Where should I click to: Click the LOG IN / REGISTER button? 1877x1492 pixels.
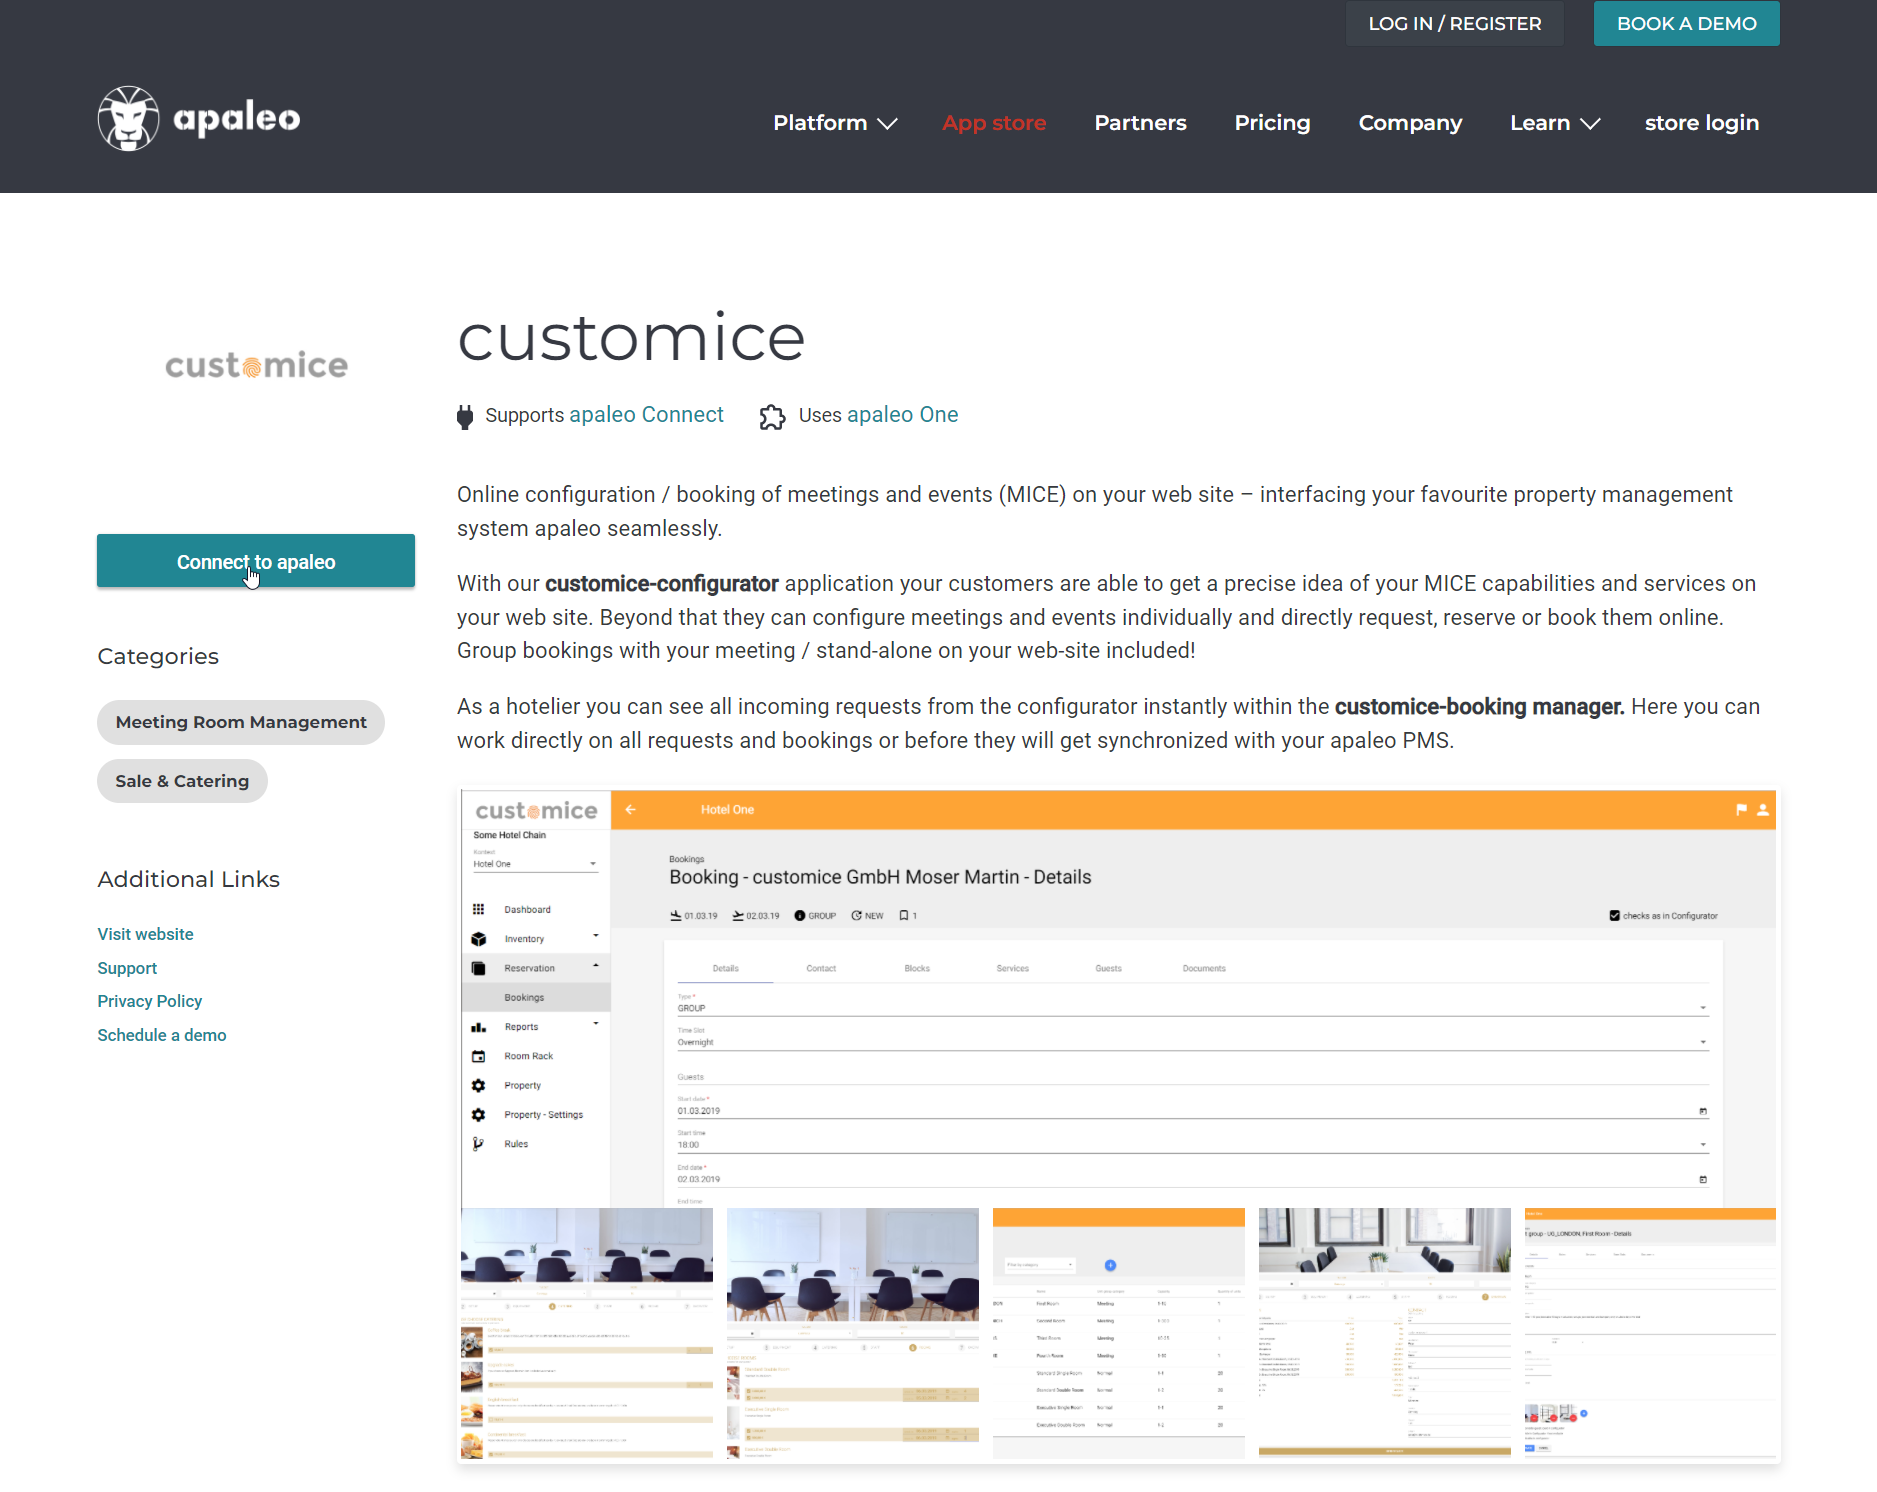coord(1455,23)
